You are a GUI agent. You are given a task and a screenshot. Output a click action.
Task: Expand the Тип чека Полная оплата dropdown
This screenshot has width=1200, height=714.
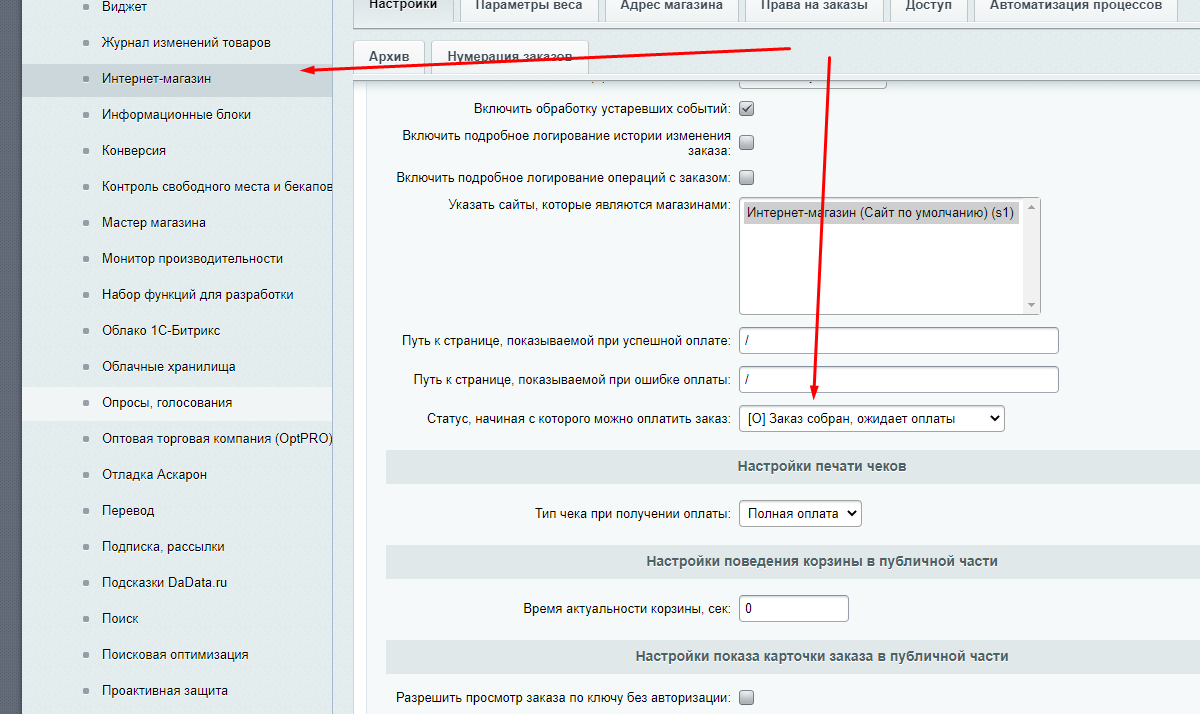tap(799, 514)
